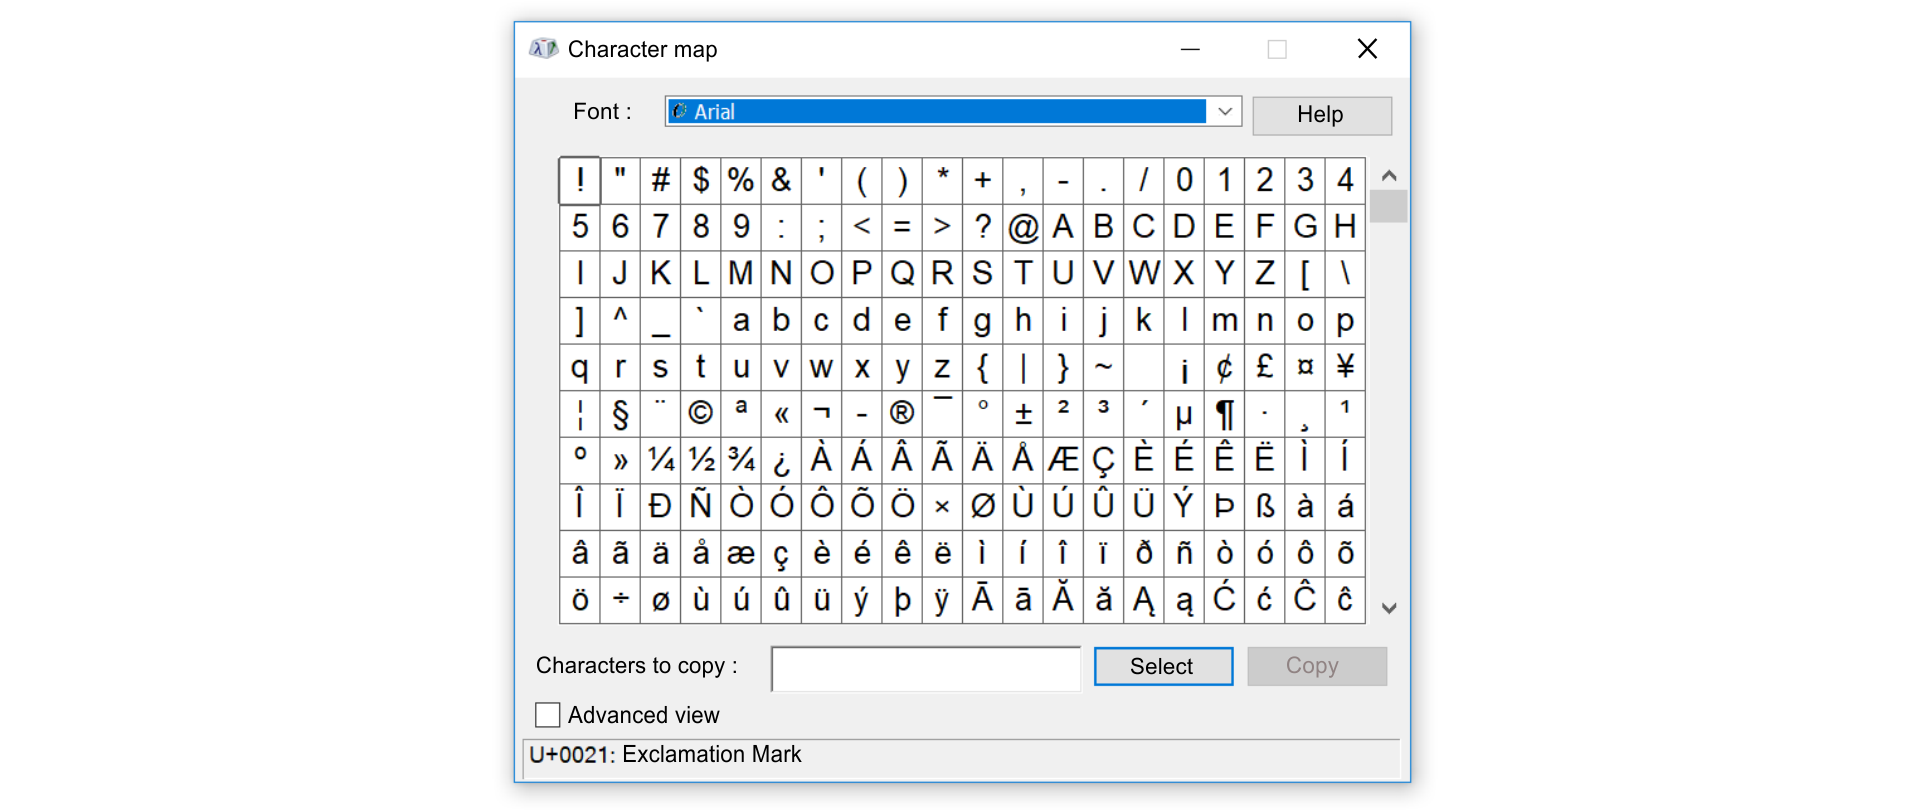
Task: Click the Copy button
Action: tap(1317, 666)
